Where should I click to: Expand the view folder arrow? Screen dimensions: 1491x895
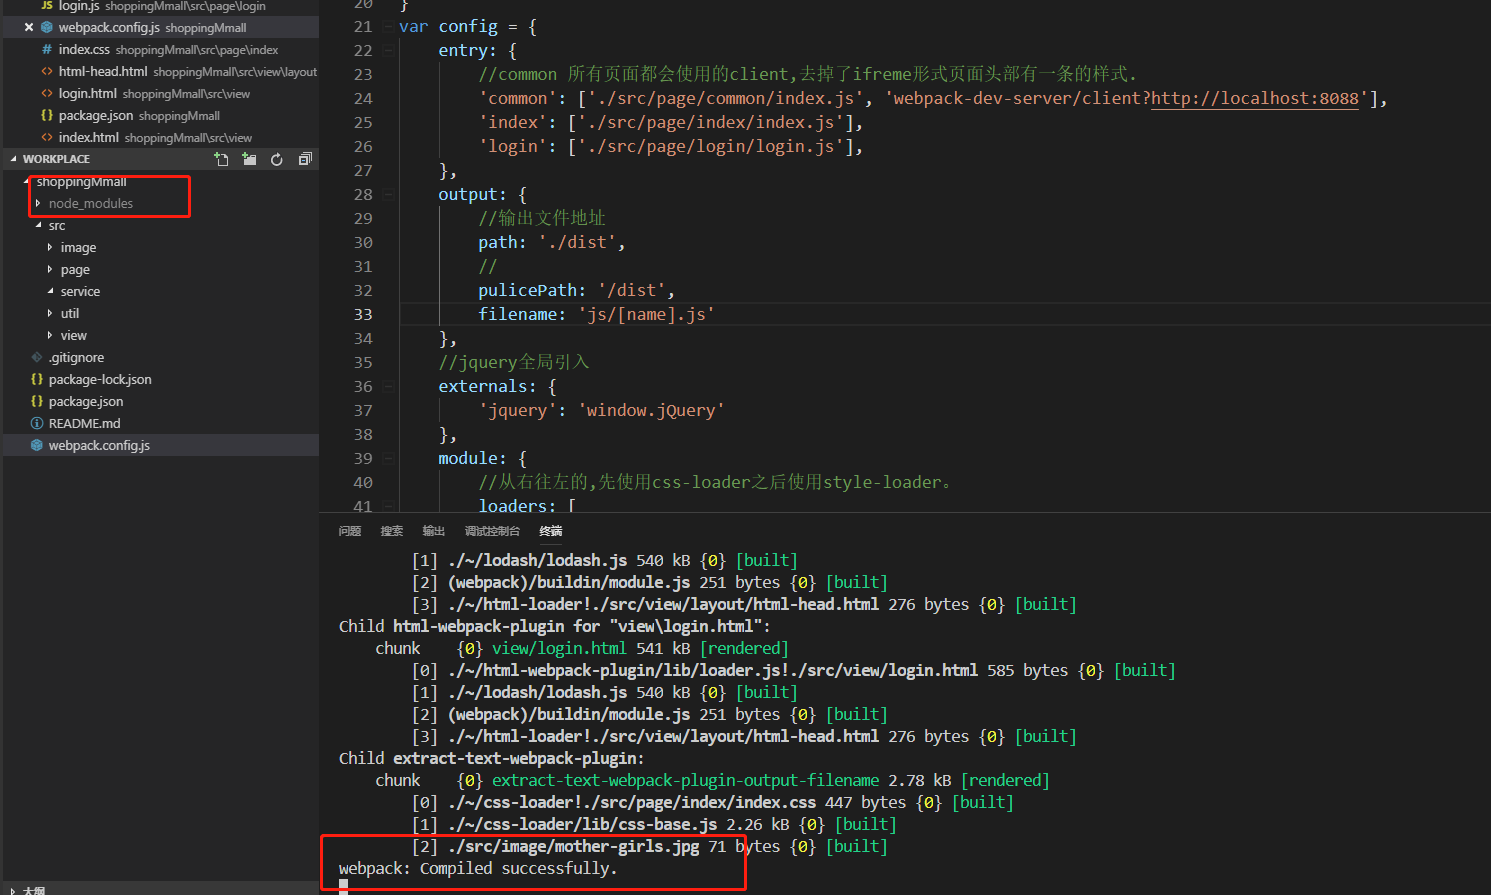click(x=50, y=335)
